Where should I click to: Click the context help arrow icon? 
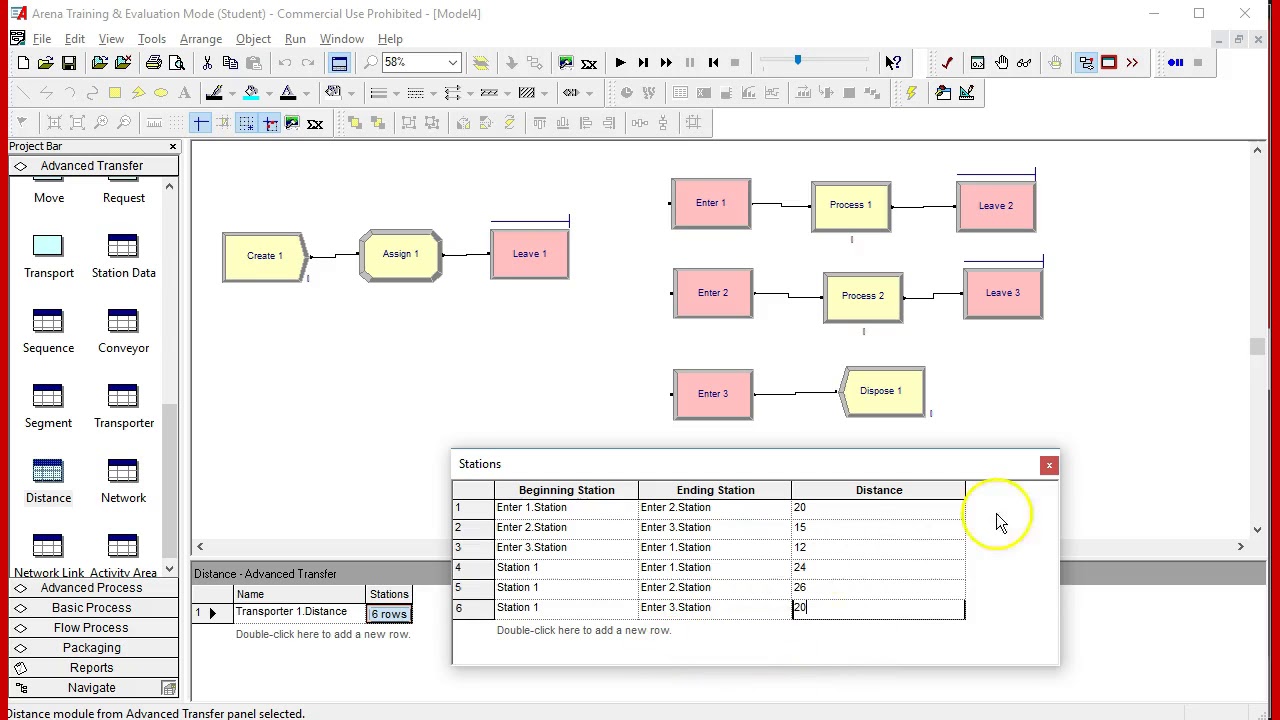894,63
